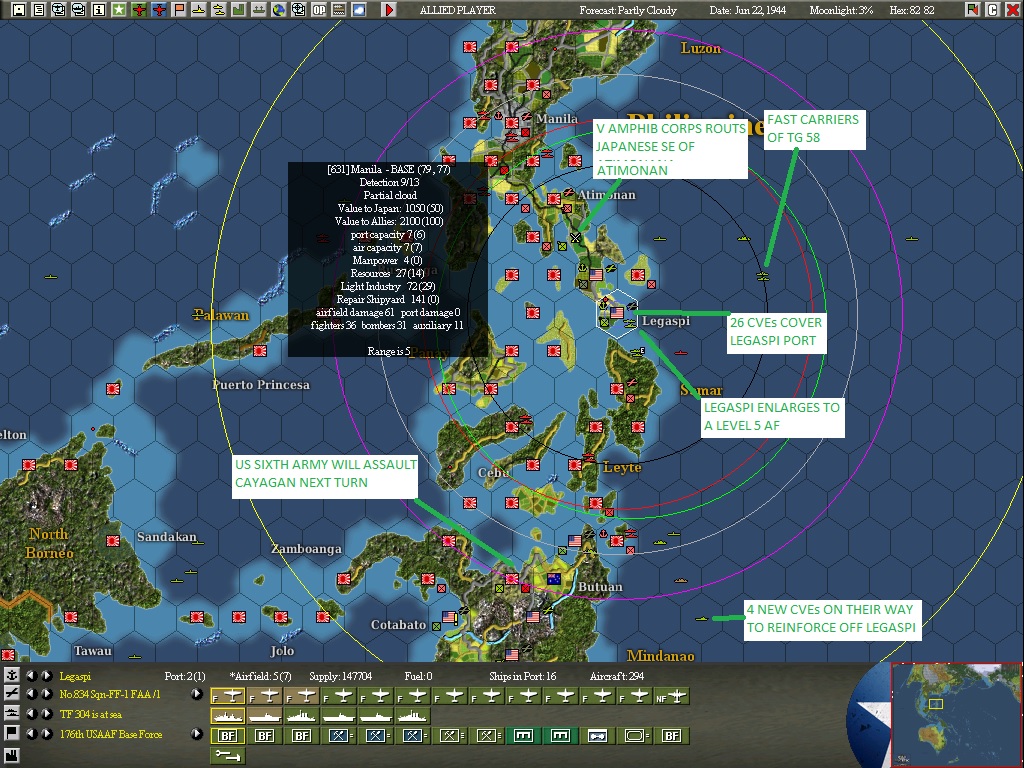
Task: Click the 'C' icon at top right
Action: pos(993,9)
